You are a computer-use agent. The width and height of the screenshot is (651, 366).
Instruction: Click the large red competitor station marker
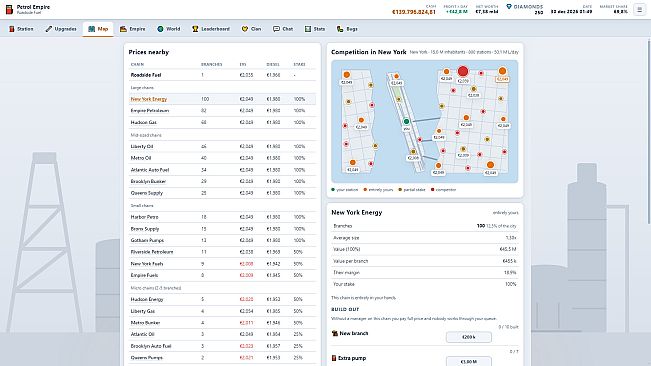pos(463,71)
